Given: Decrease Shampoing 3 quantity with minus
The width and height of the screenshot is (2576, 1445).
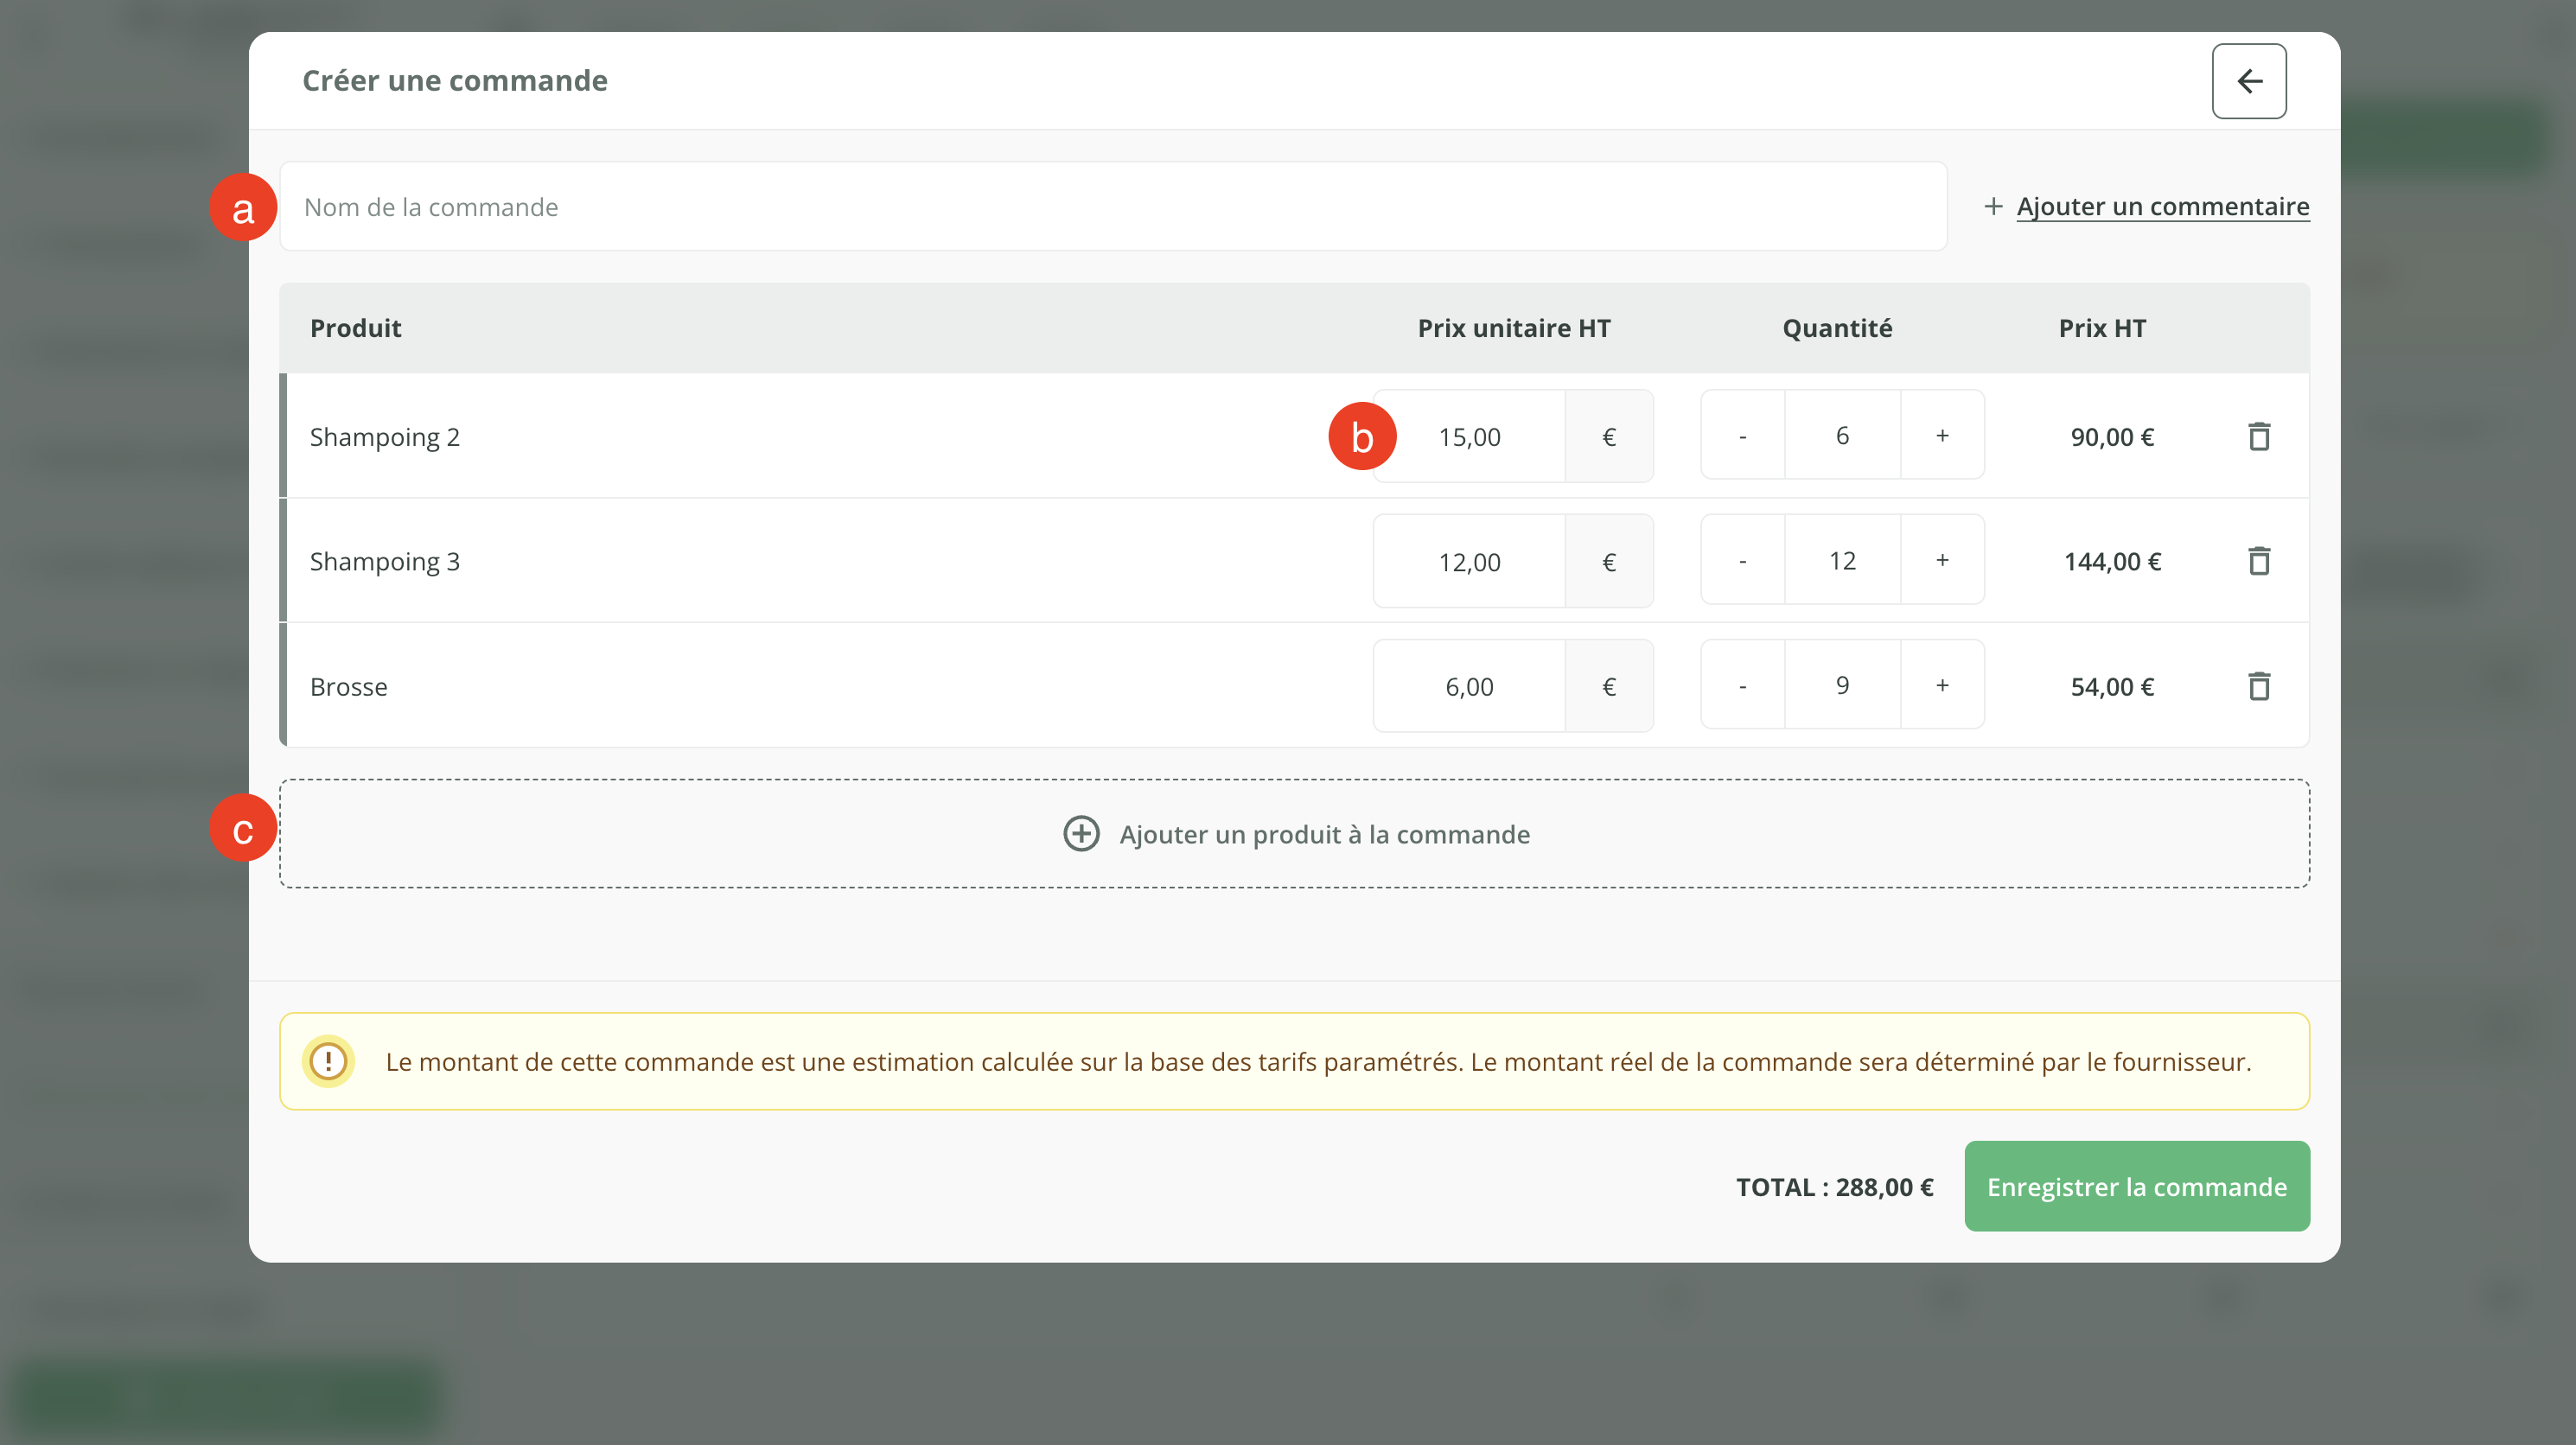Looking at the screenshot, I should pyautogui.click(x=1743, y=561).
